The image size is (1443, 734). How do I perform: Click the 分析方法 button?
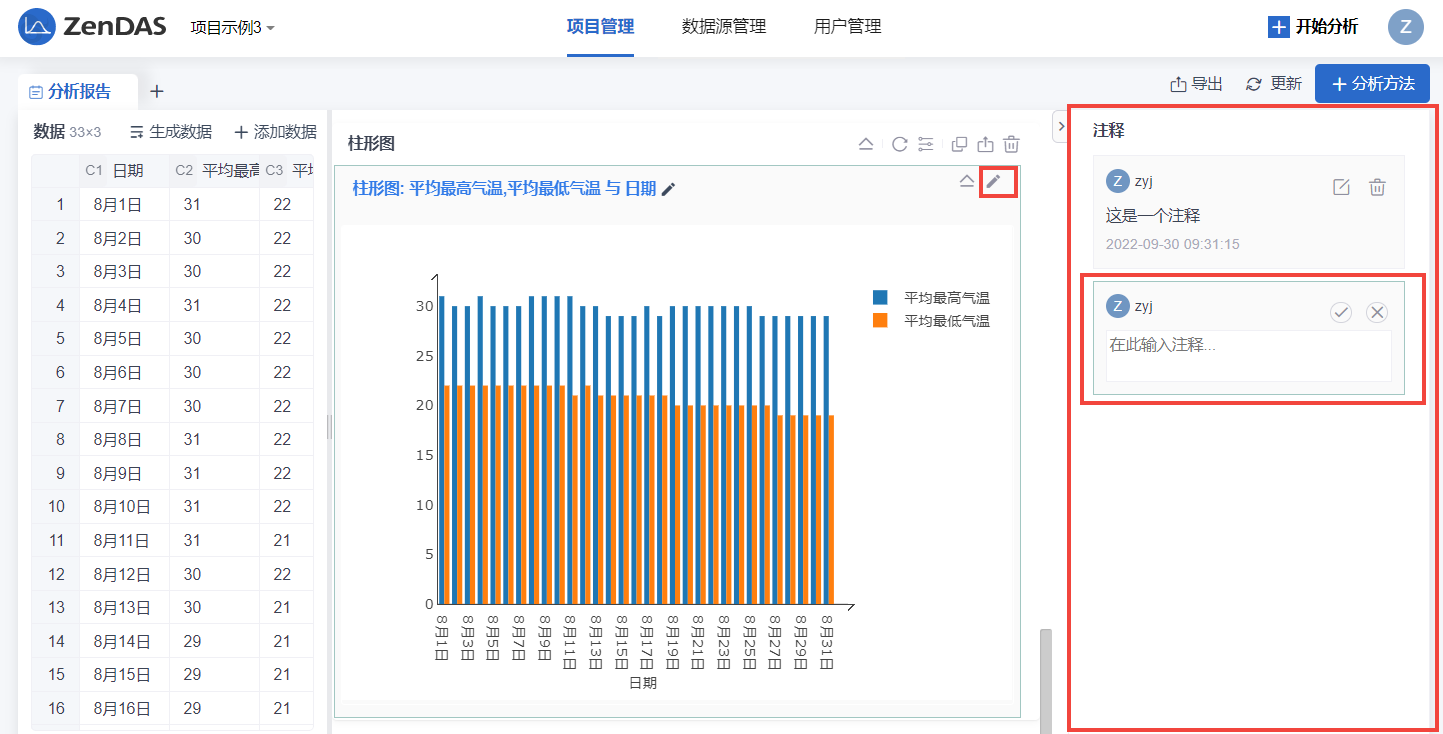(x=1372, y=84)
